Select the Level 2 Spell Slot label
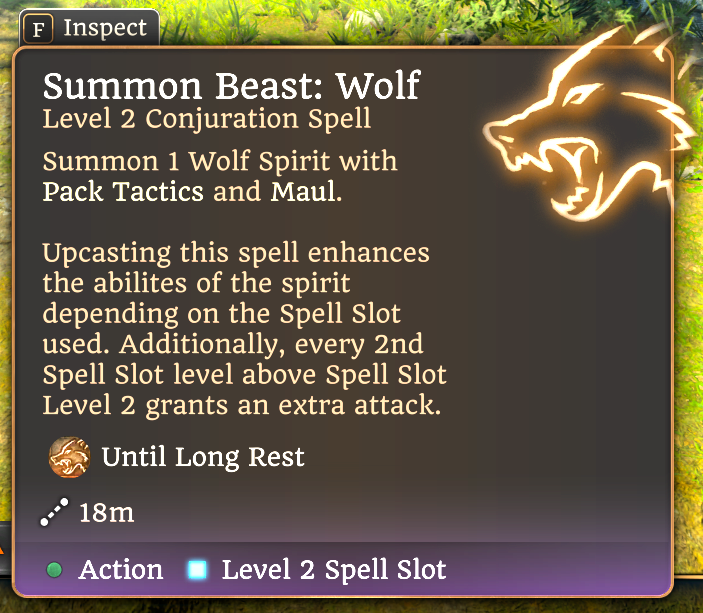Image resolution: width=703 pixels, height=613 pixels. (334, 570)
